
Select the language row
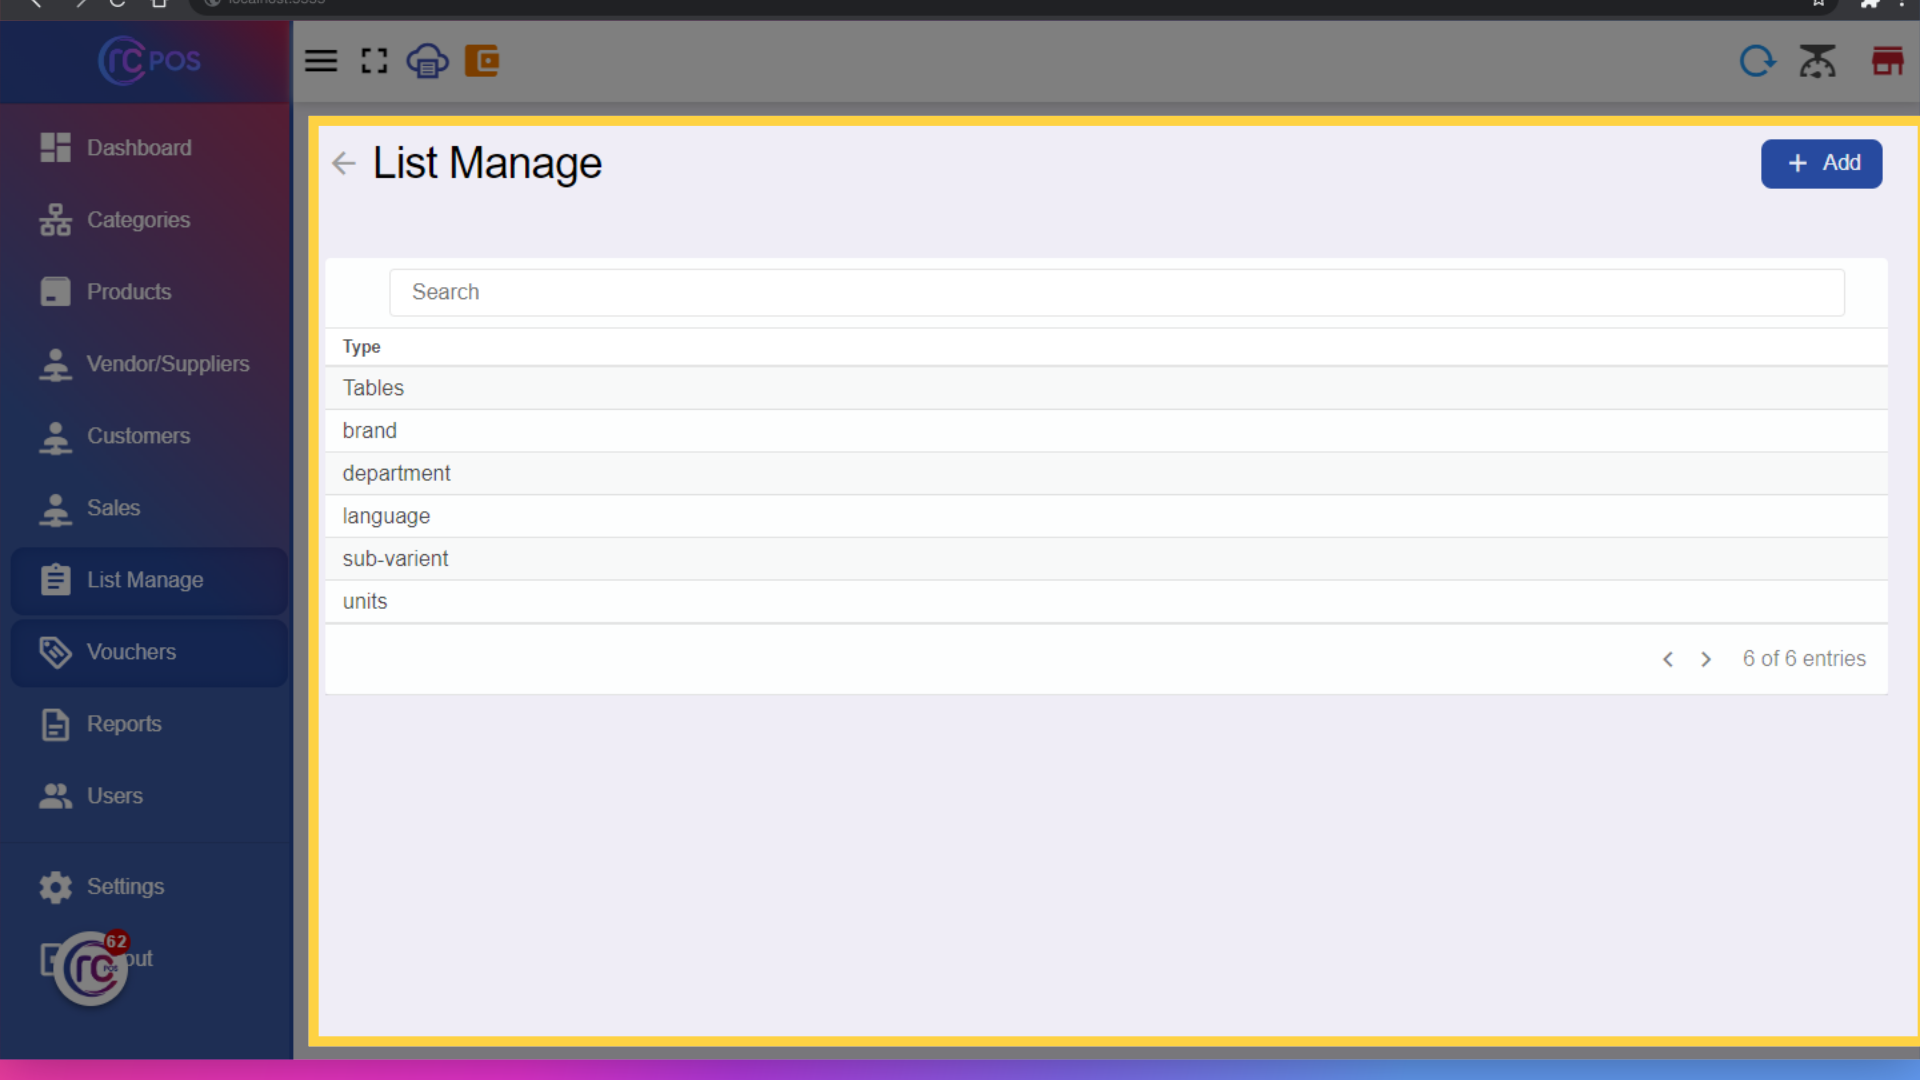1106,517
